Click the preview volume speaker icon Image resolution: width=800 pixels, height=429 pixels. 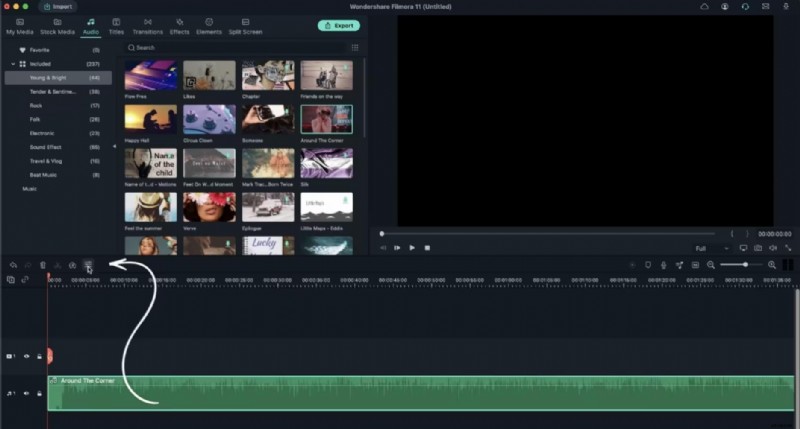coord(773,248)
